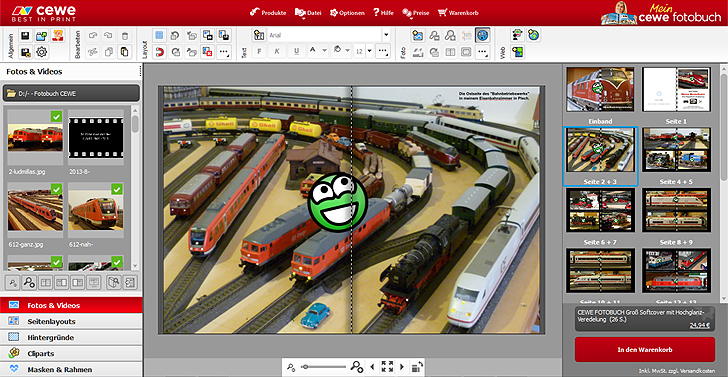Open the Seitenlayouts panel

click(x=71, y=321)
